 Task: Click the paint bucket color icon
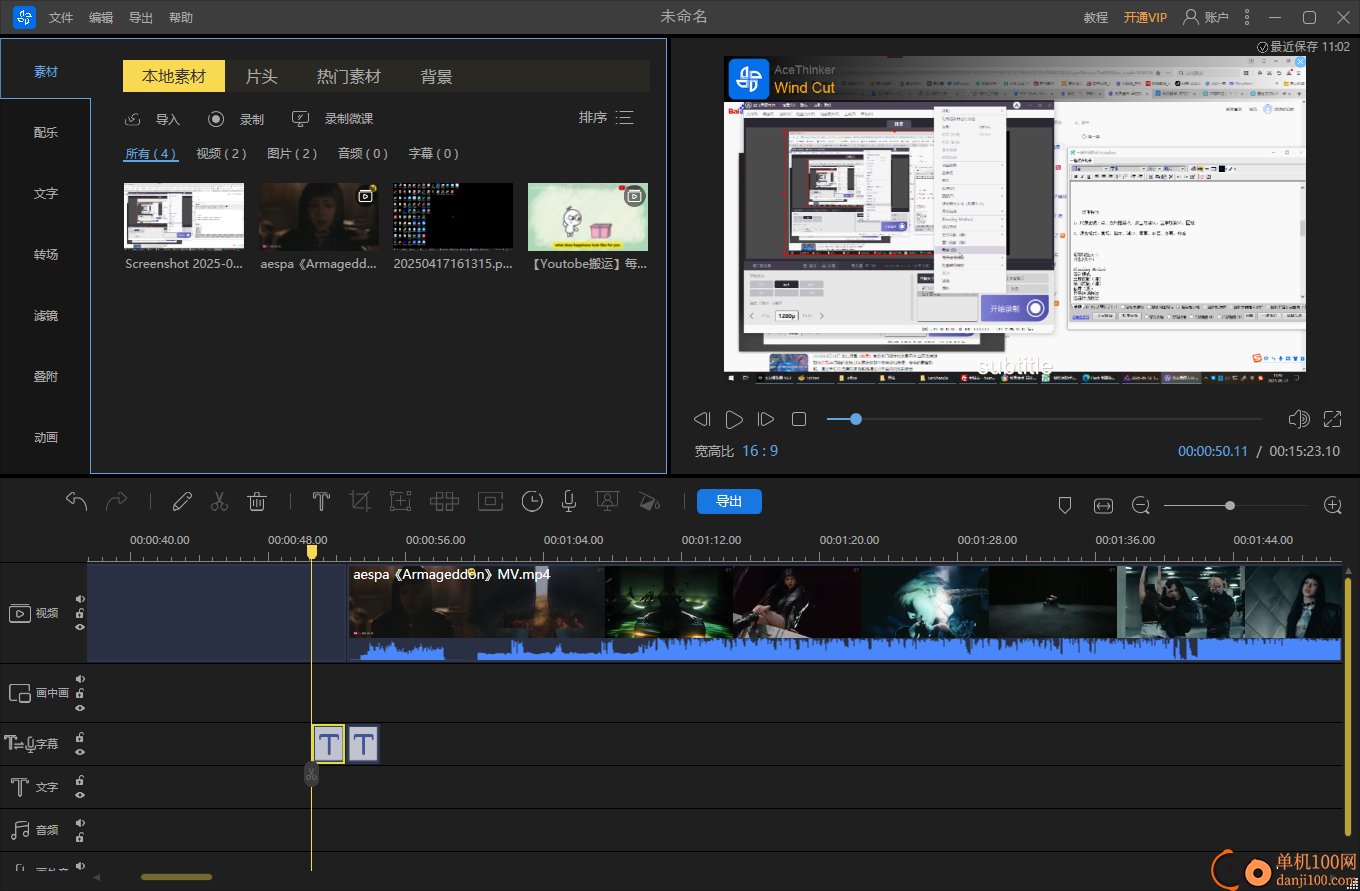[x=649, y=501]
